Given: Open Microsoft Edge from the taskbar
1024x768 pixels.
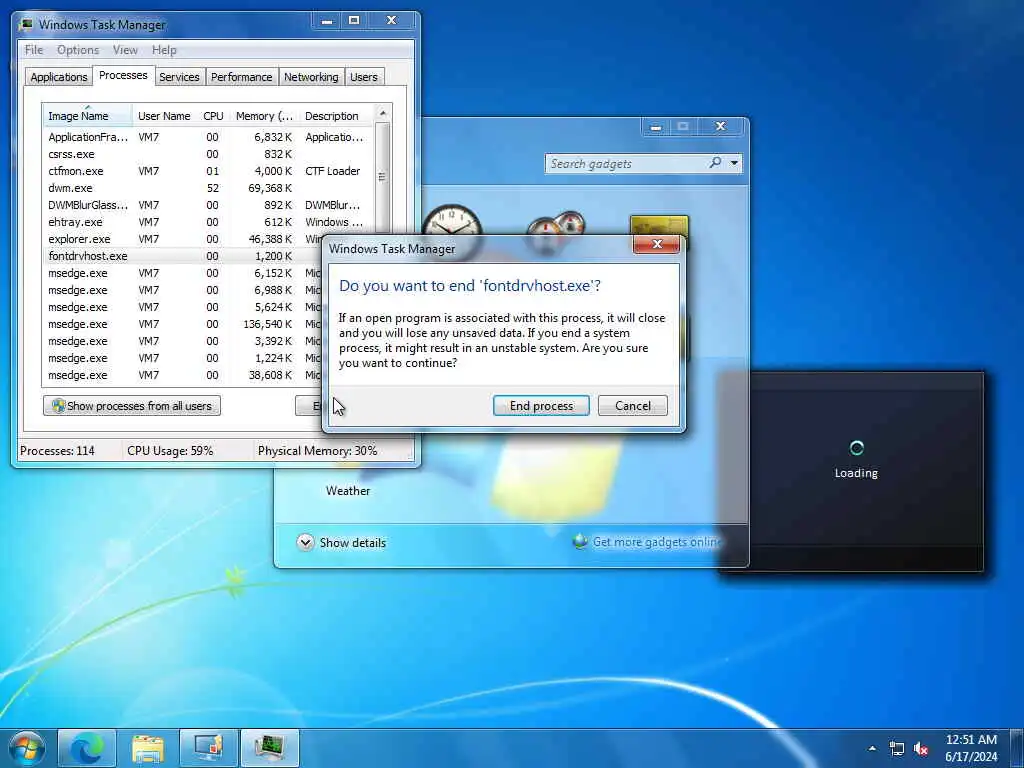Looking at the screenshot, I should 87,748.
